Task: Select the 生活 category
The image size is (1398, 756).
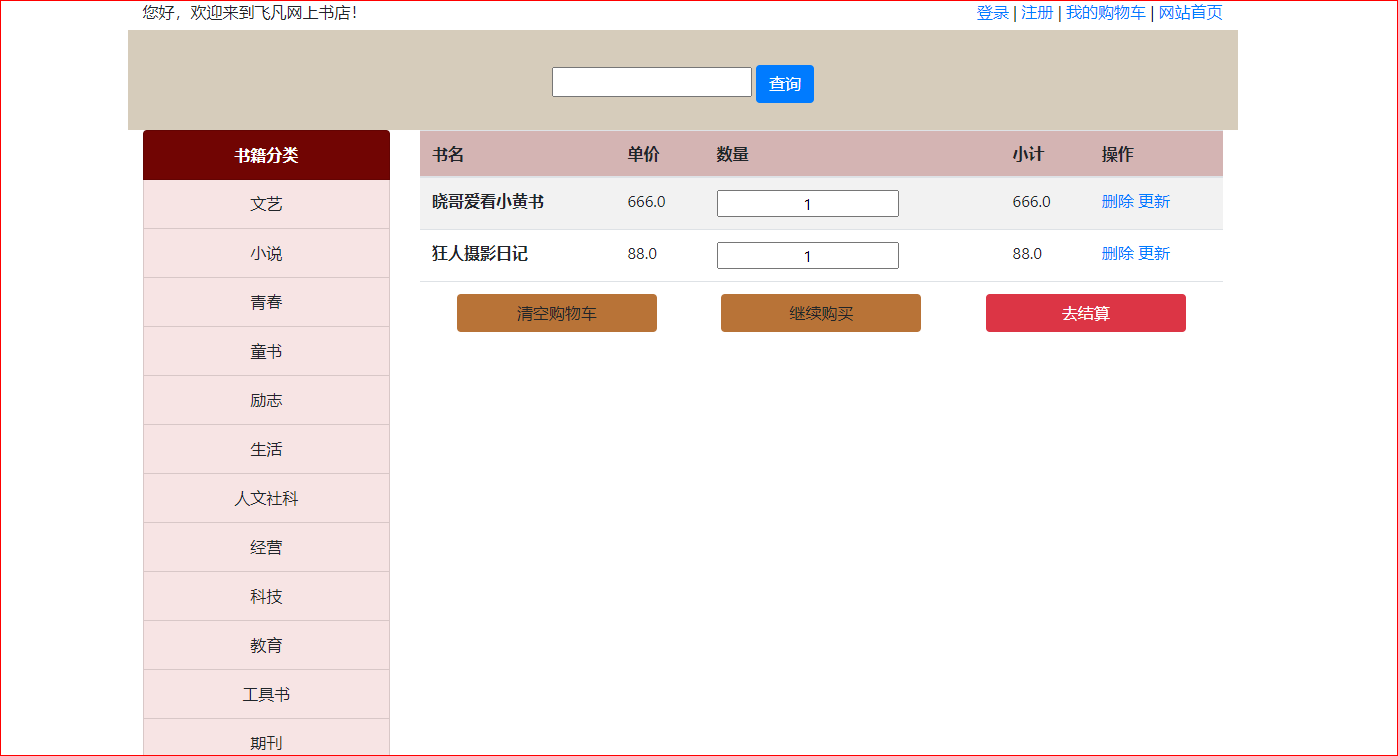Action: (x=266, y=449)
